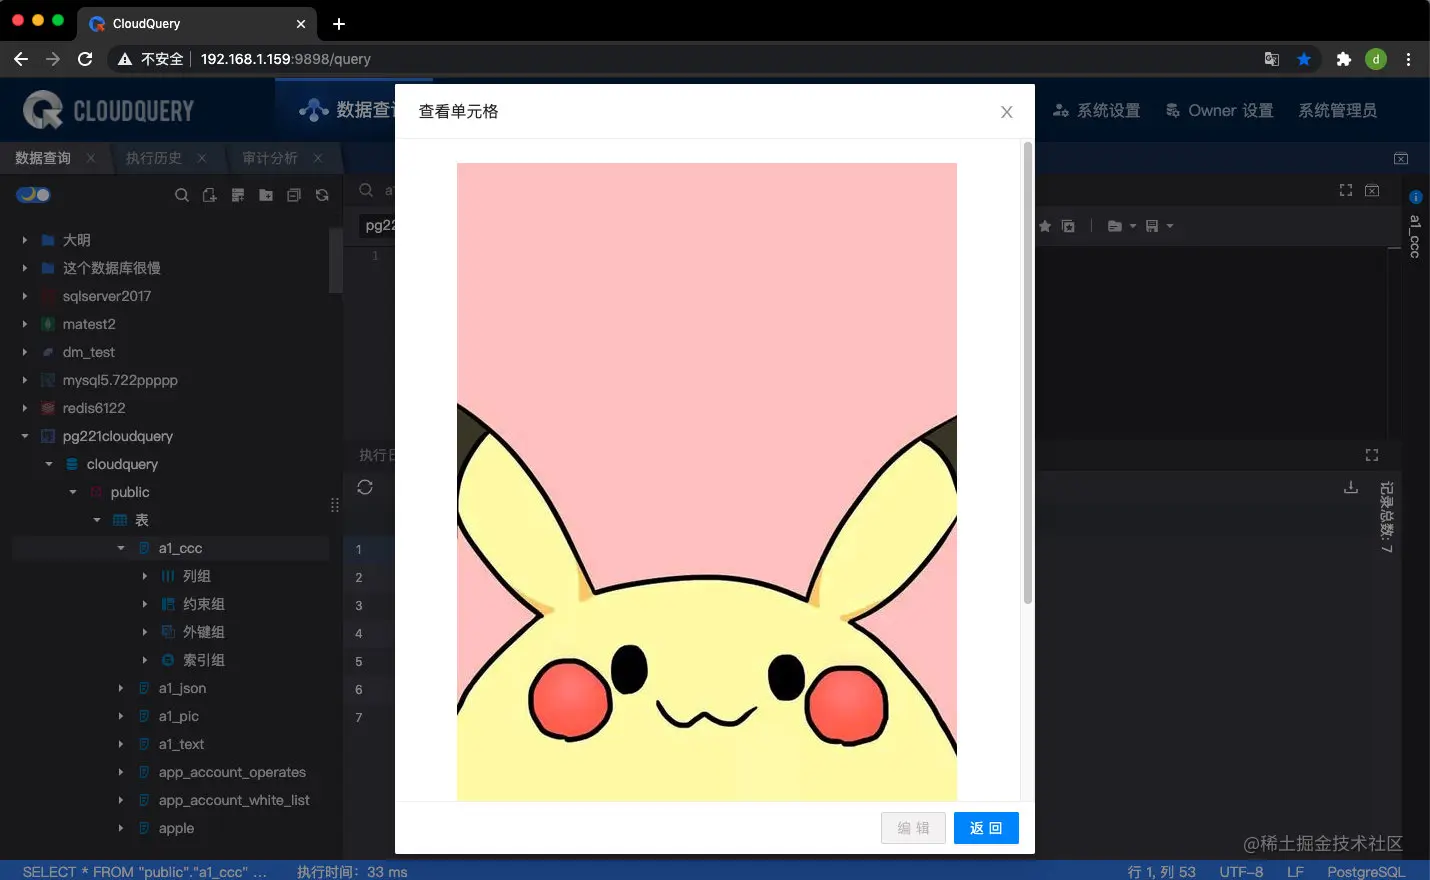Open search in the database tree toolbar

(x=182, y=195)
